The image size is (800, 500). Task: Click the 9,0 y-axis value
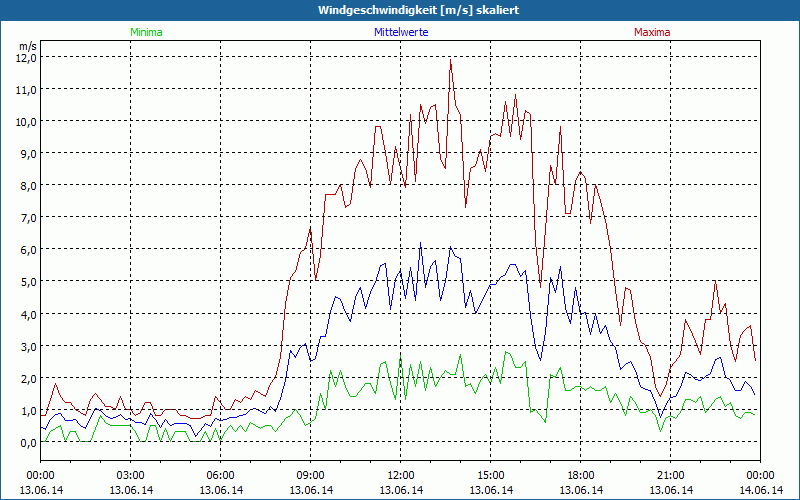point(28,154)
